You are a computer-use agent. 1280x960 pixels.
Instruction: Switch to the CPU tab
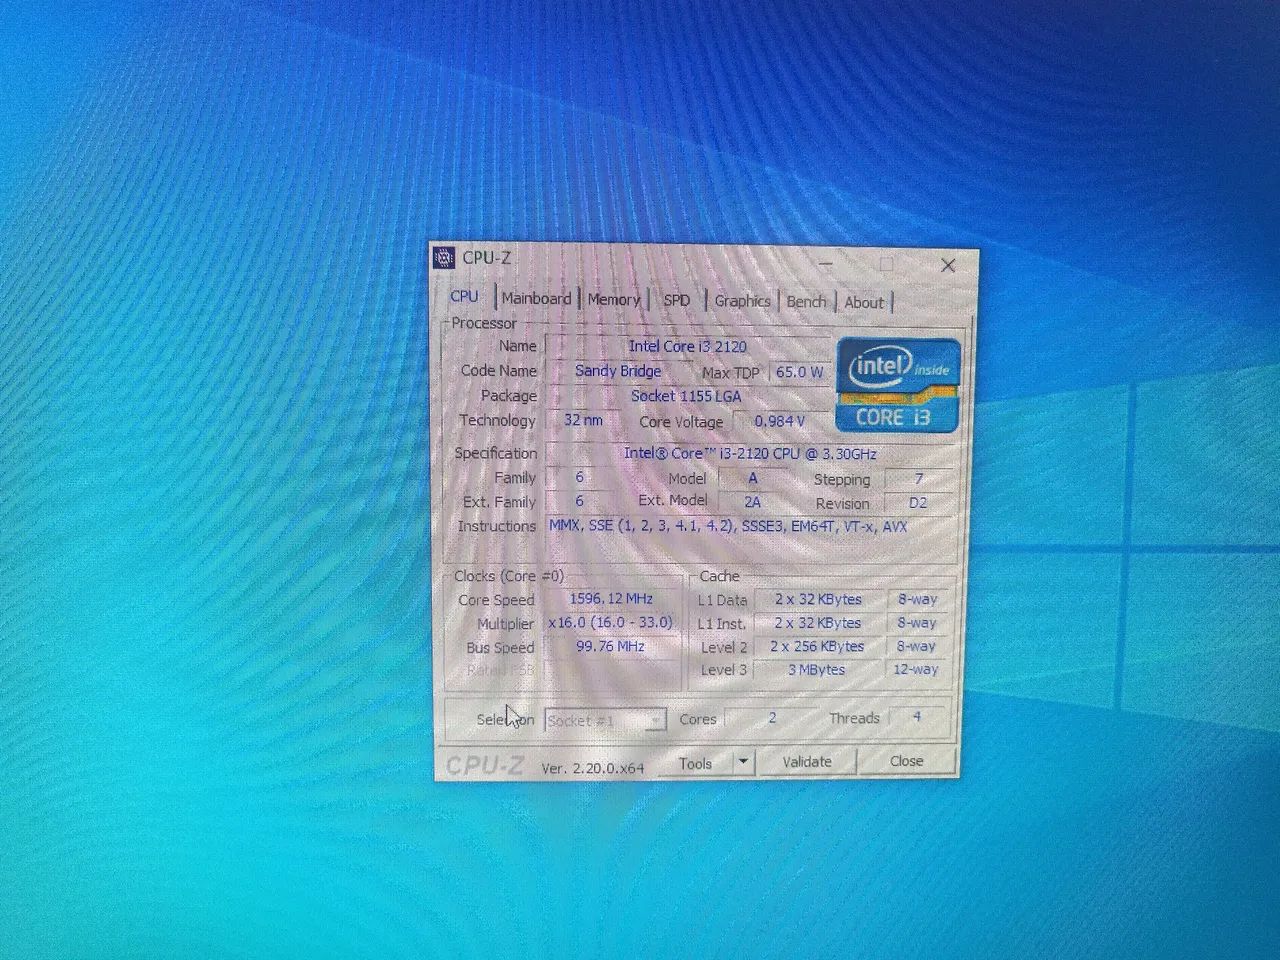point(464,296)
